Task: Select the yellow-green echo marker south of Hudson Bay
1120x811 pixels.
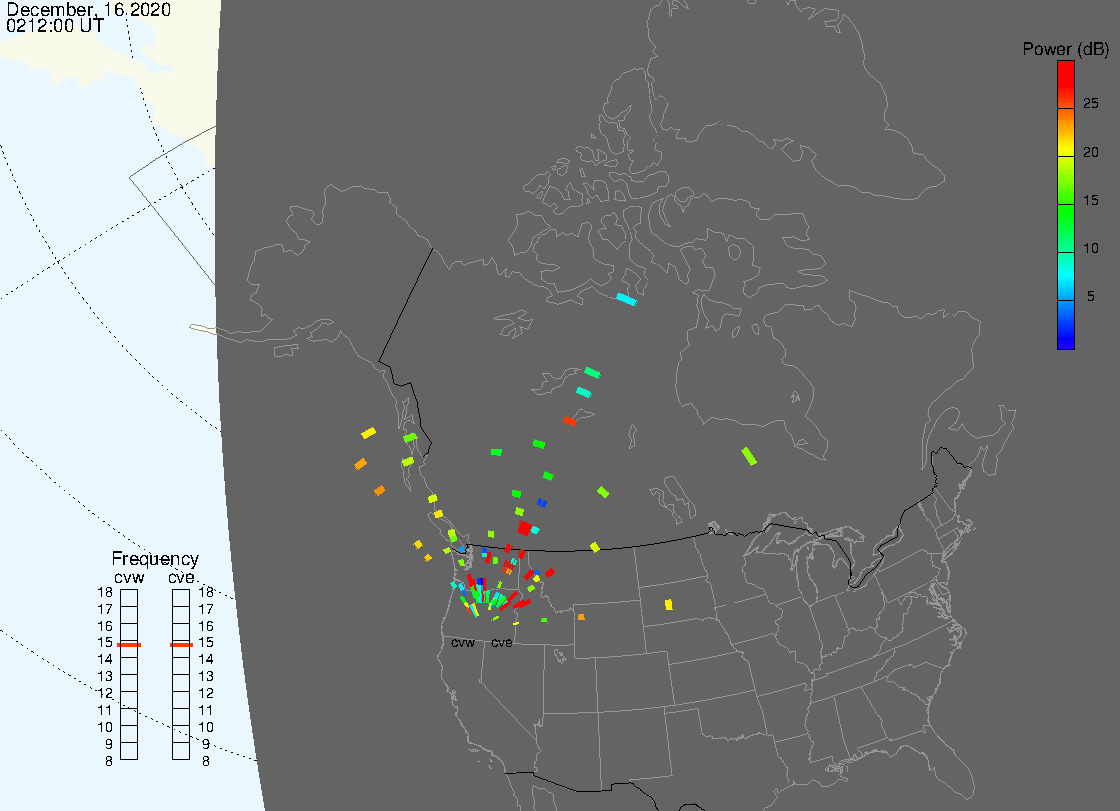Action: tap(749, 456)
